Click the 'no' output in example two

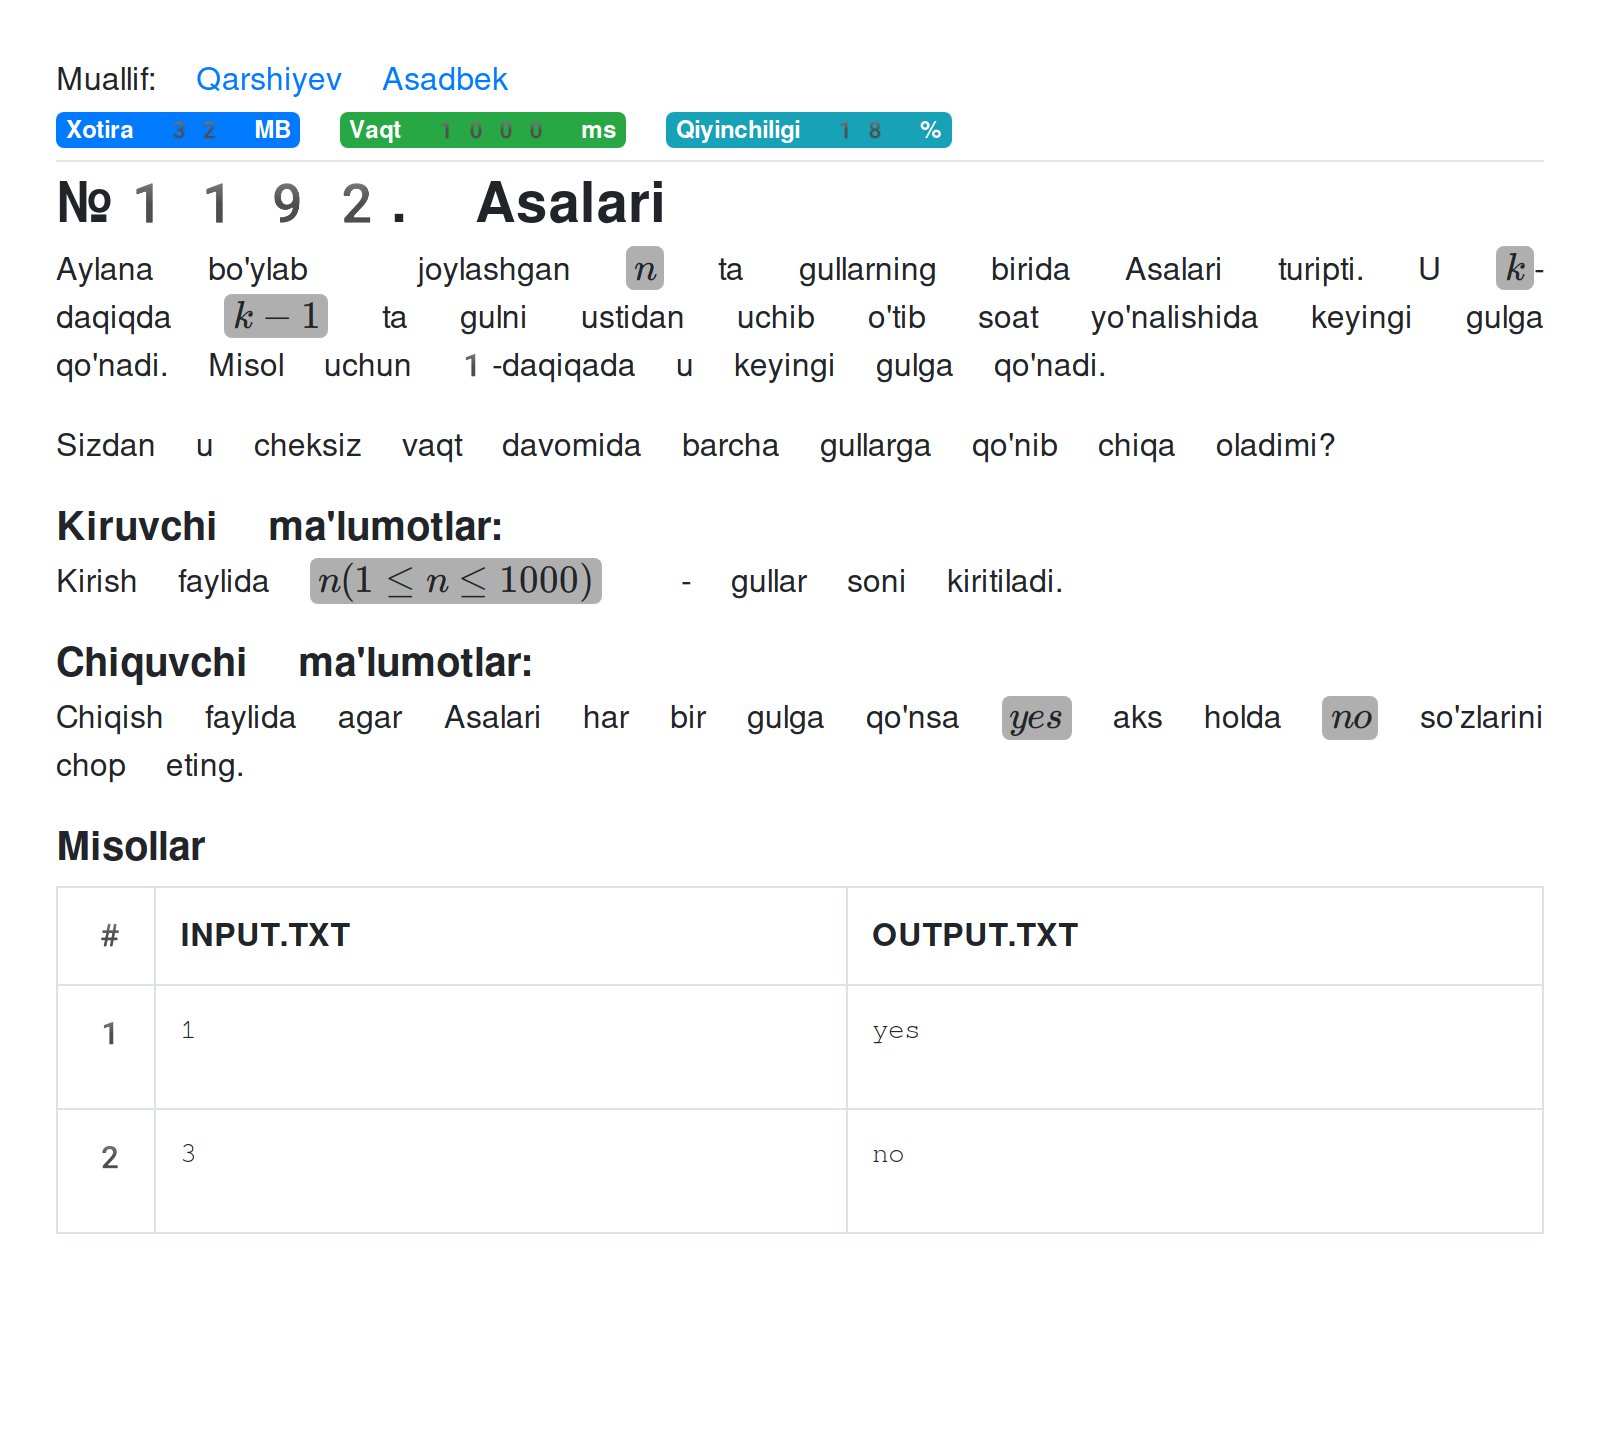click(x=888, y=1155)
